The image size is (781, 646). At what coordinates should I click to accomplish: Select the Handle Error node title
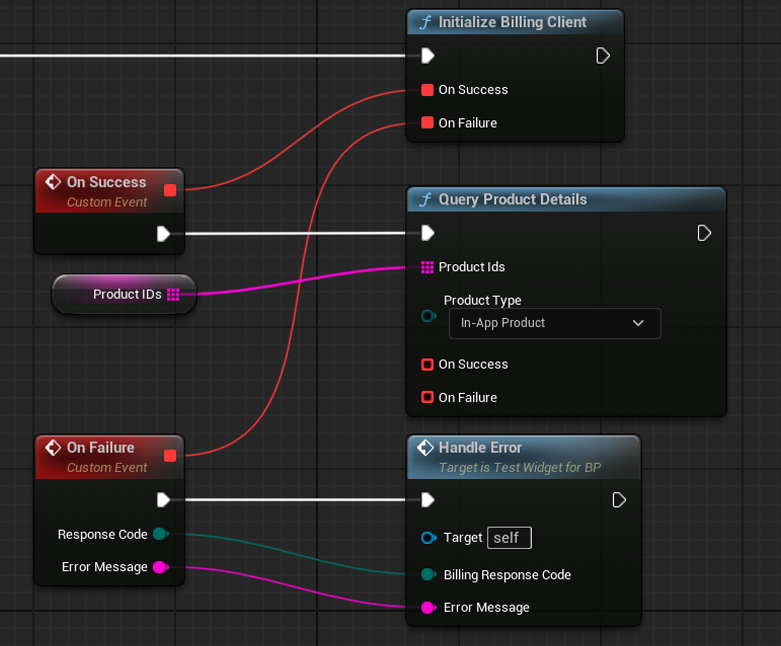pos(480,447)
